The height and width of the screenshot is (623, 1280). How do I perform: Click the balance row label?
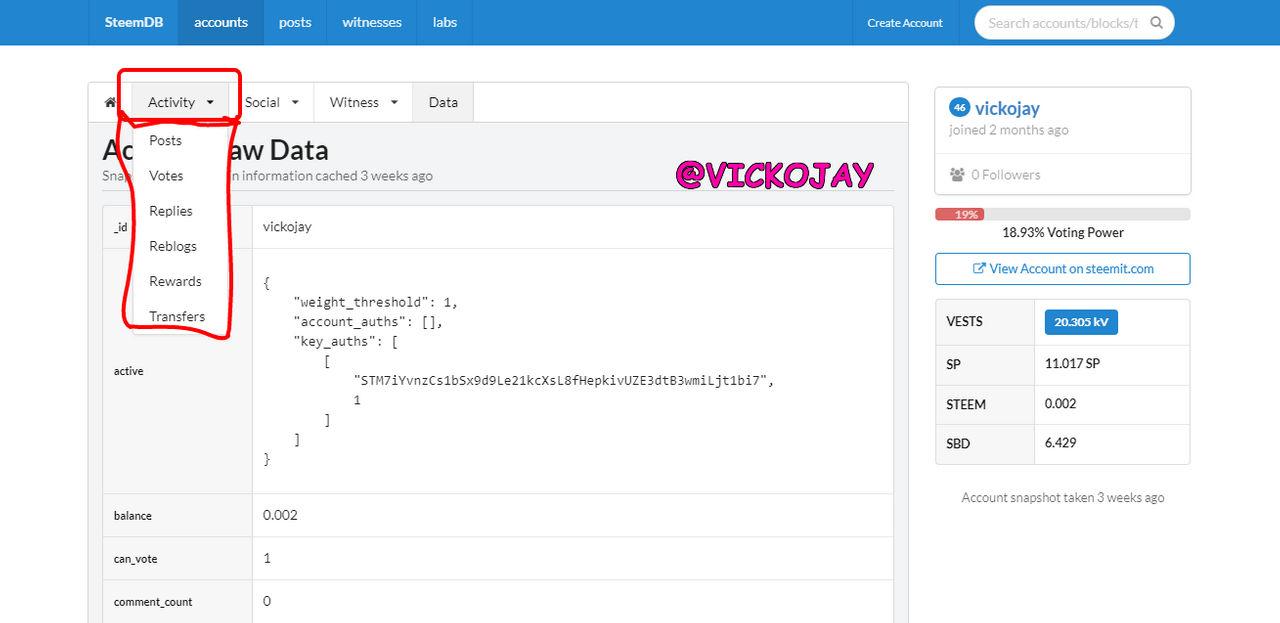click(x=132, y=516)
